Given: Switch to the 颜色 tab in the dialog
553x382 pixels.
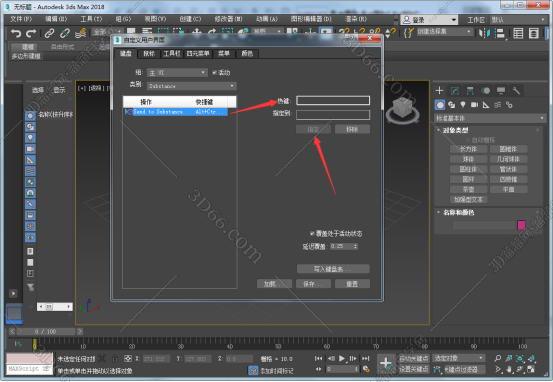Looking at the screenshot, I should coord(247,53).
